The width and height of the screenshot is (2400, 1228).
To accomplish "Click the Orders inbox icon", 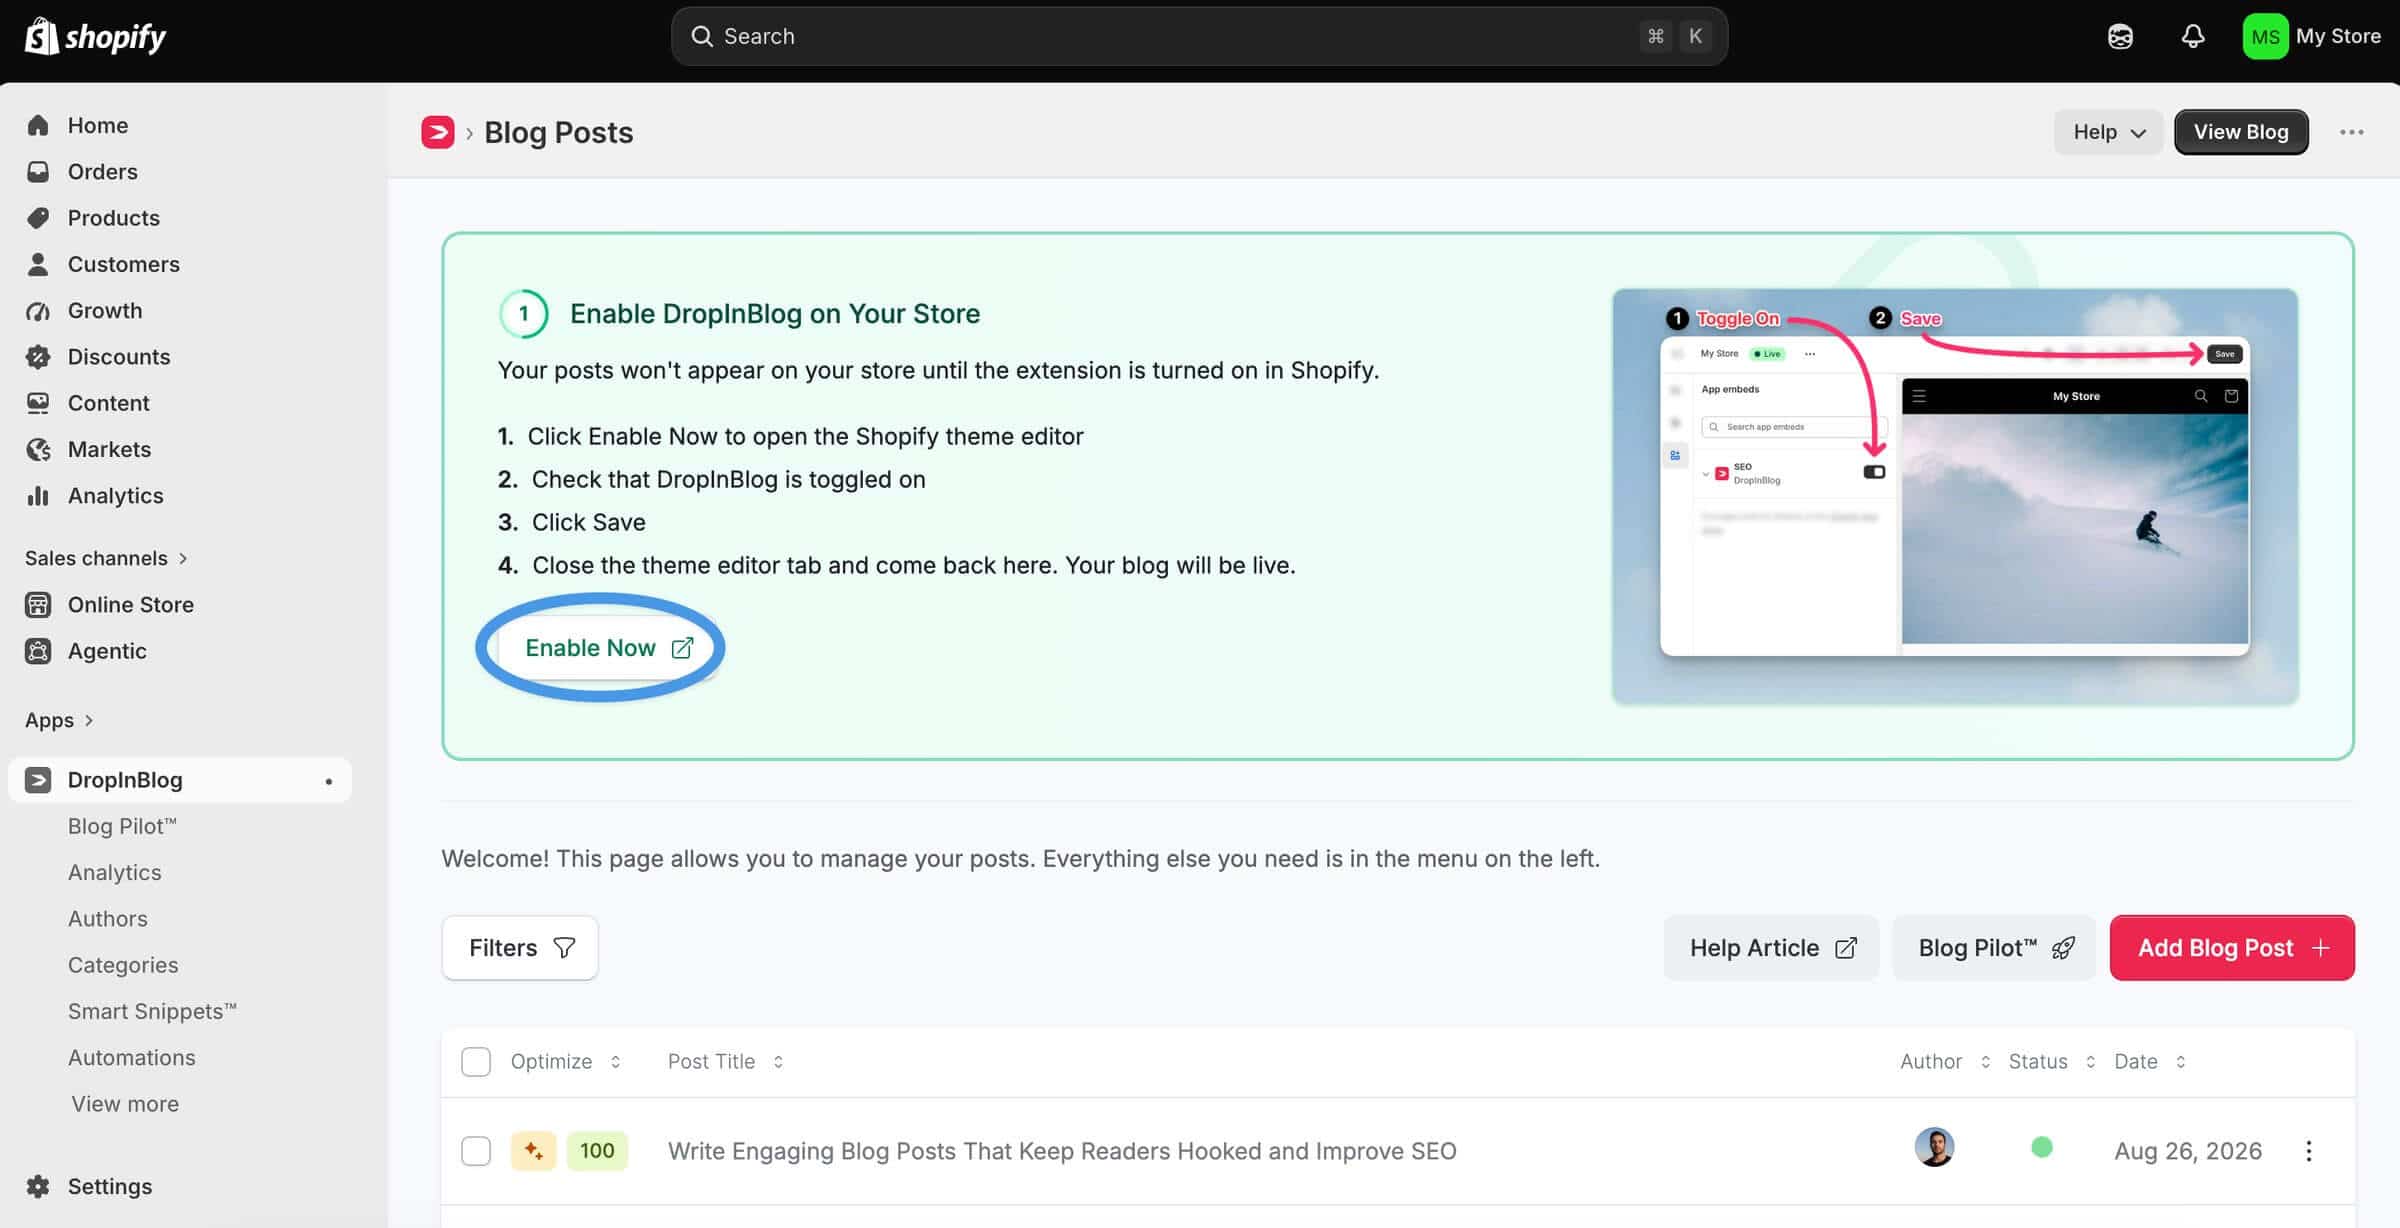I will point(38,171).
